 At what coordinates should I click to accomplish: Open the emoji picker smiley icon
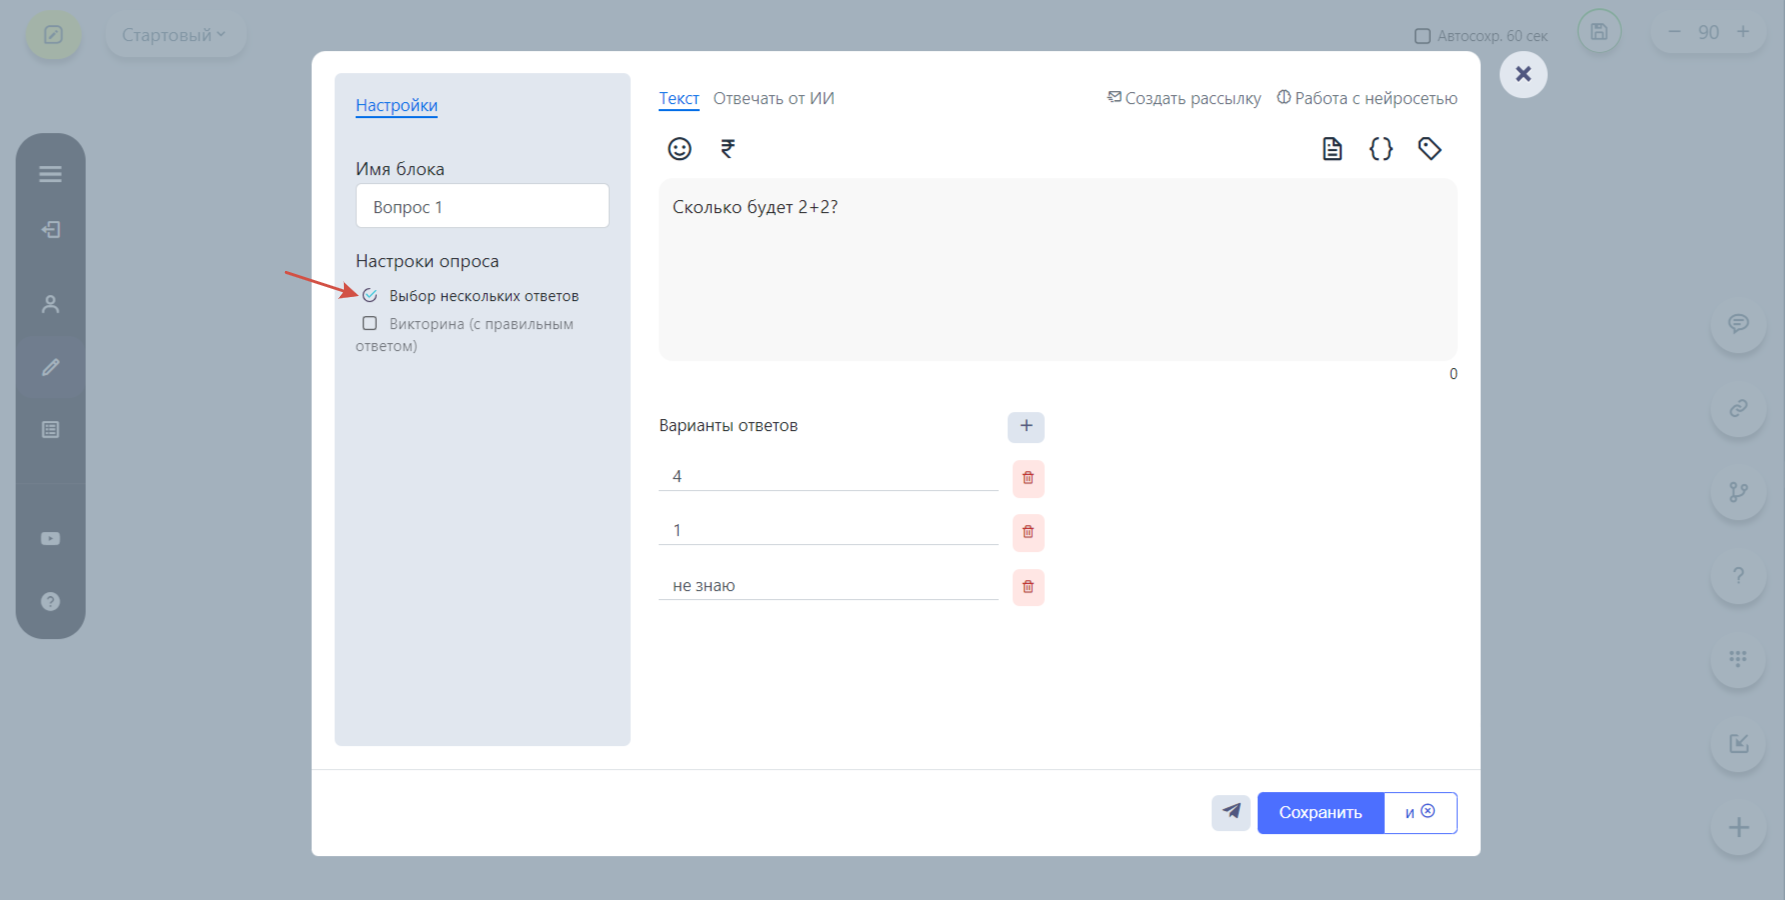tap(679, 149)
